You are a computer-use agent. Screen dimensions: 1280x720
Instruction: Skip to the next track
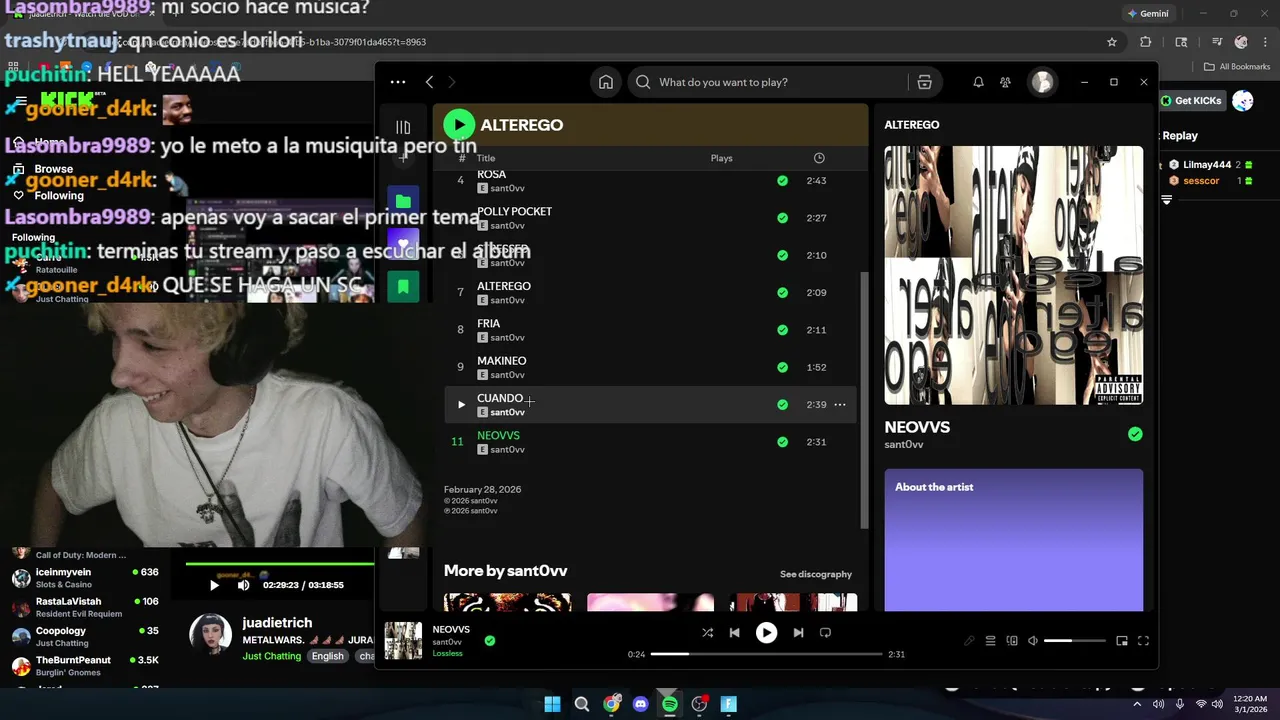tap(798, 633)
